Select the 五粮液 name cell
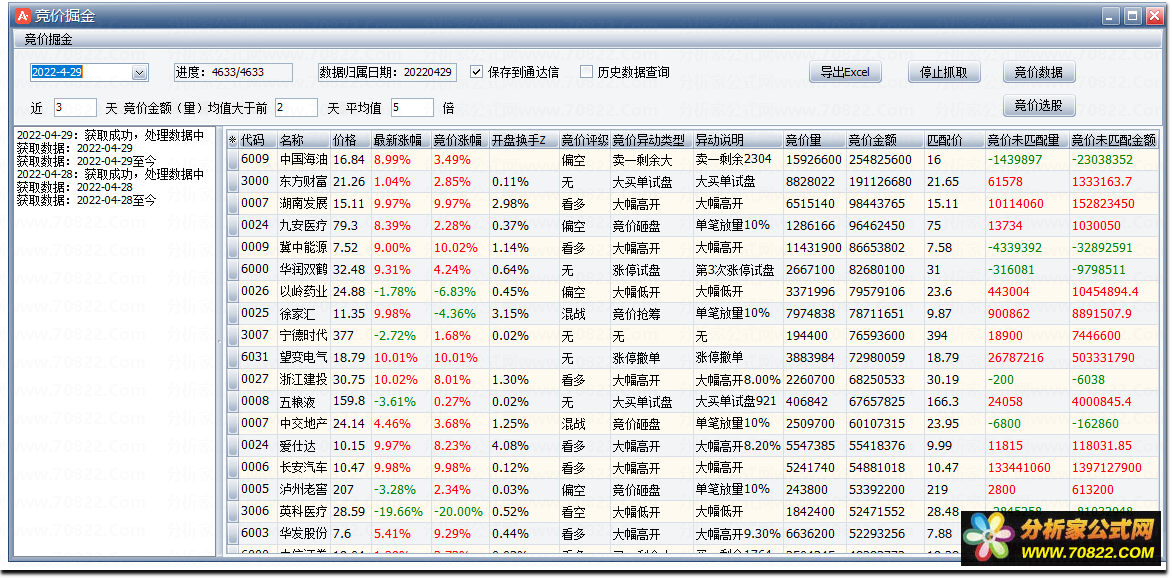 (303, 402)
